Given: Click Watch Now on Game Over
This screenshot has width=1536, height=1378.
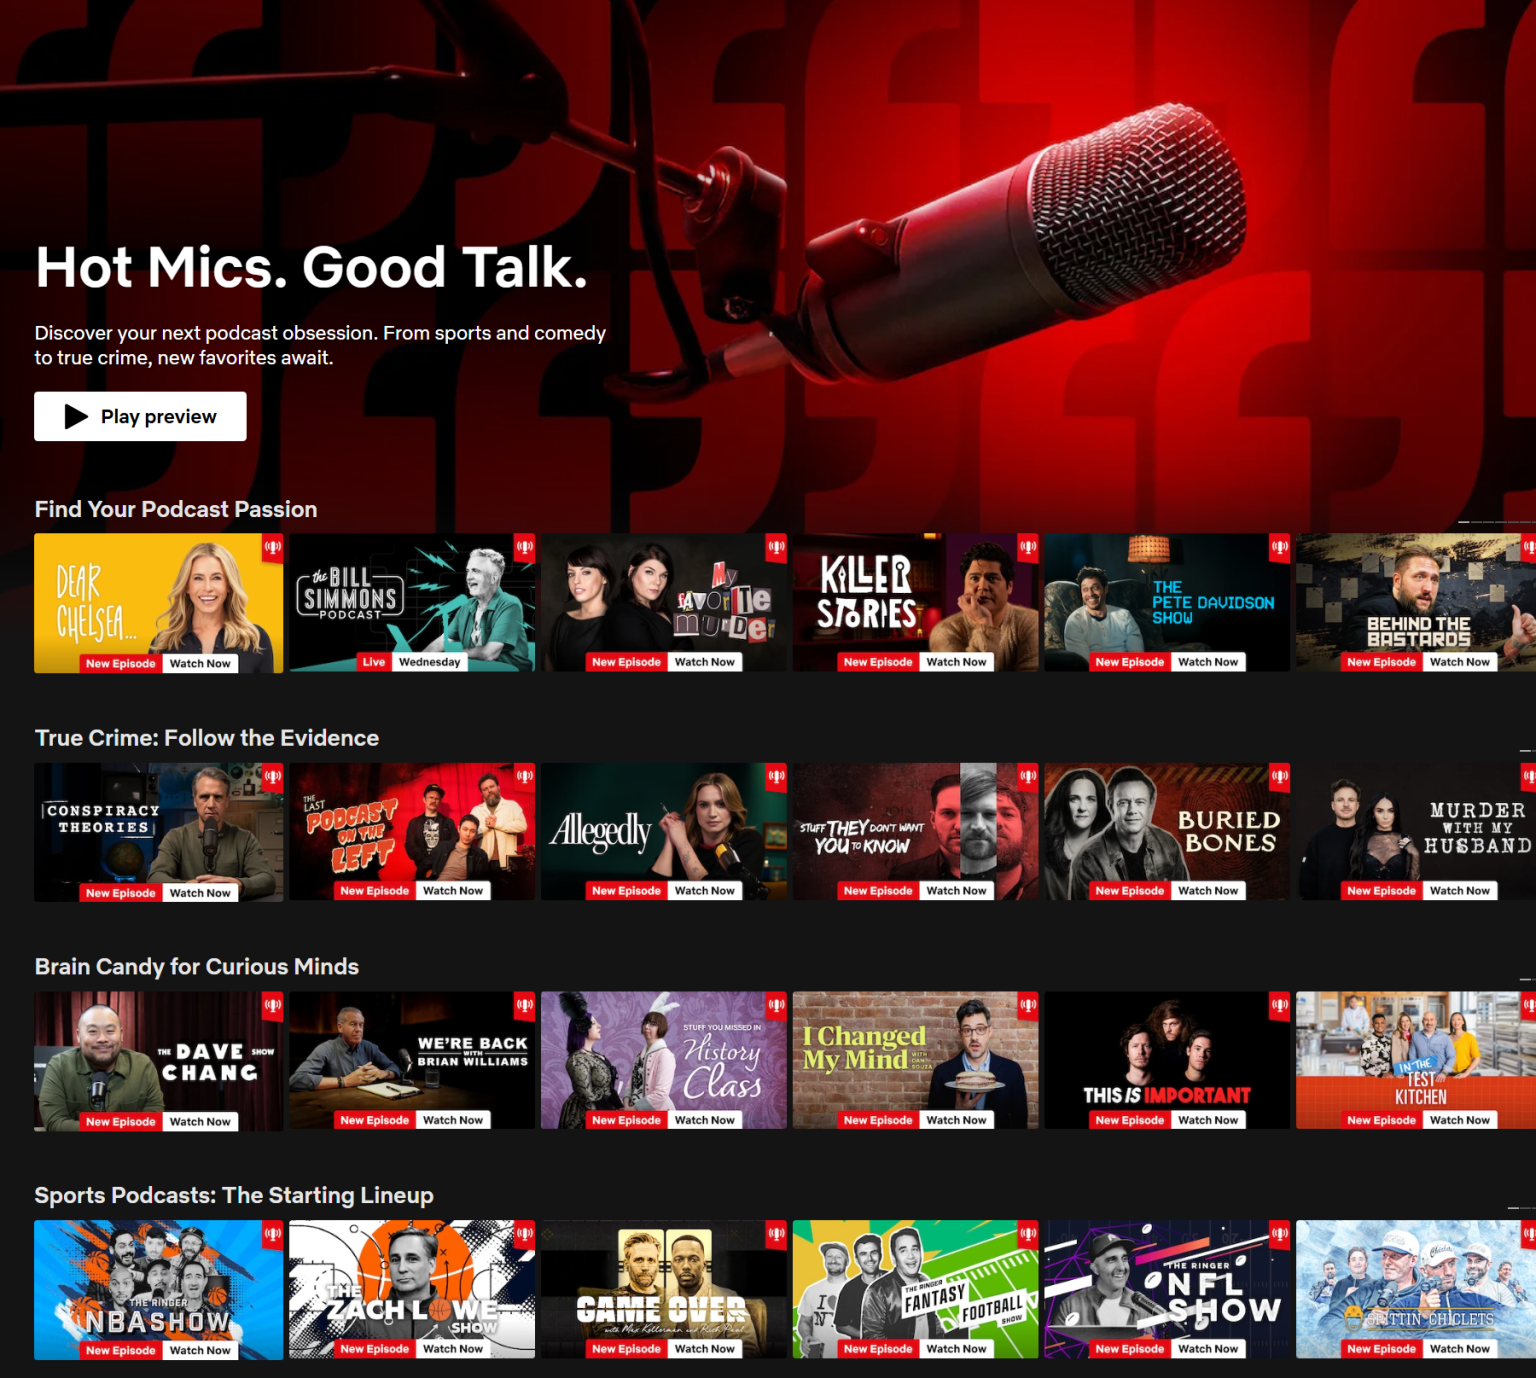Looking at the screenshot, I should [x=704, y=1349].
